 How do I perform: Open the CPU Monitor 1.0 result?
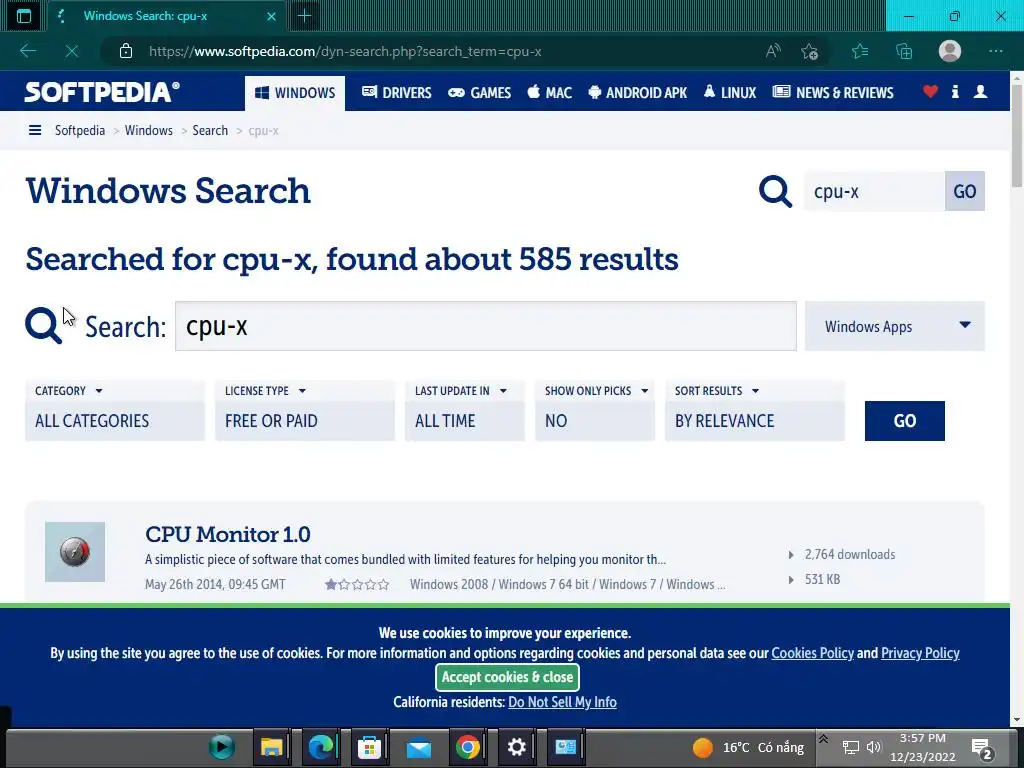[228, 534]
